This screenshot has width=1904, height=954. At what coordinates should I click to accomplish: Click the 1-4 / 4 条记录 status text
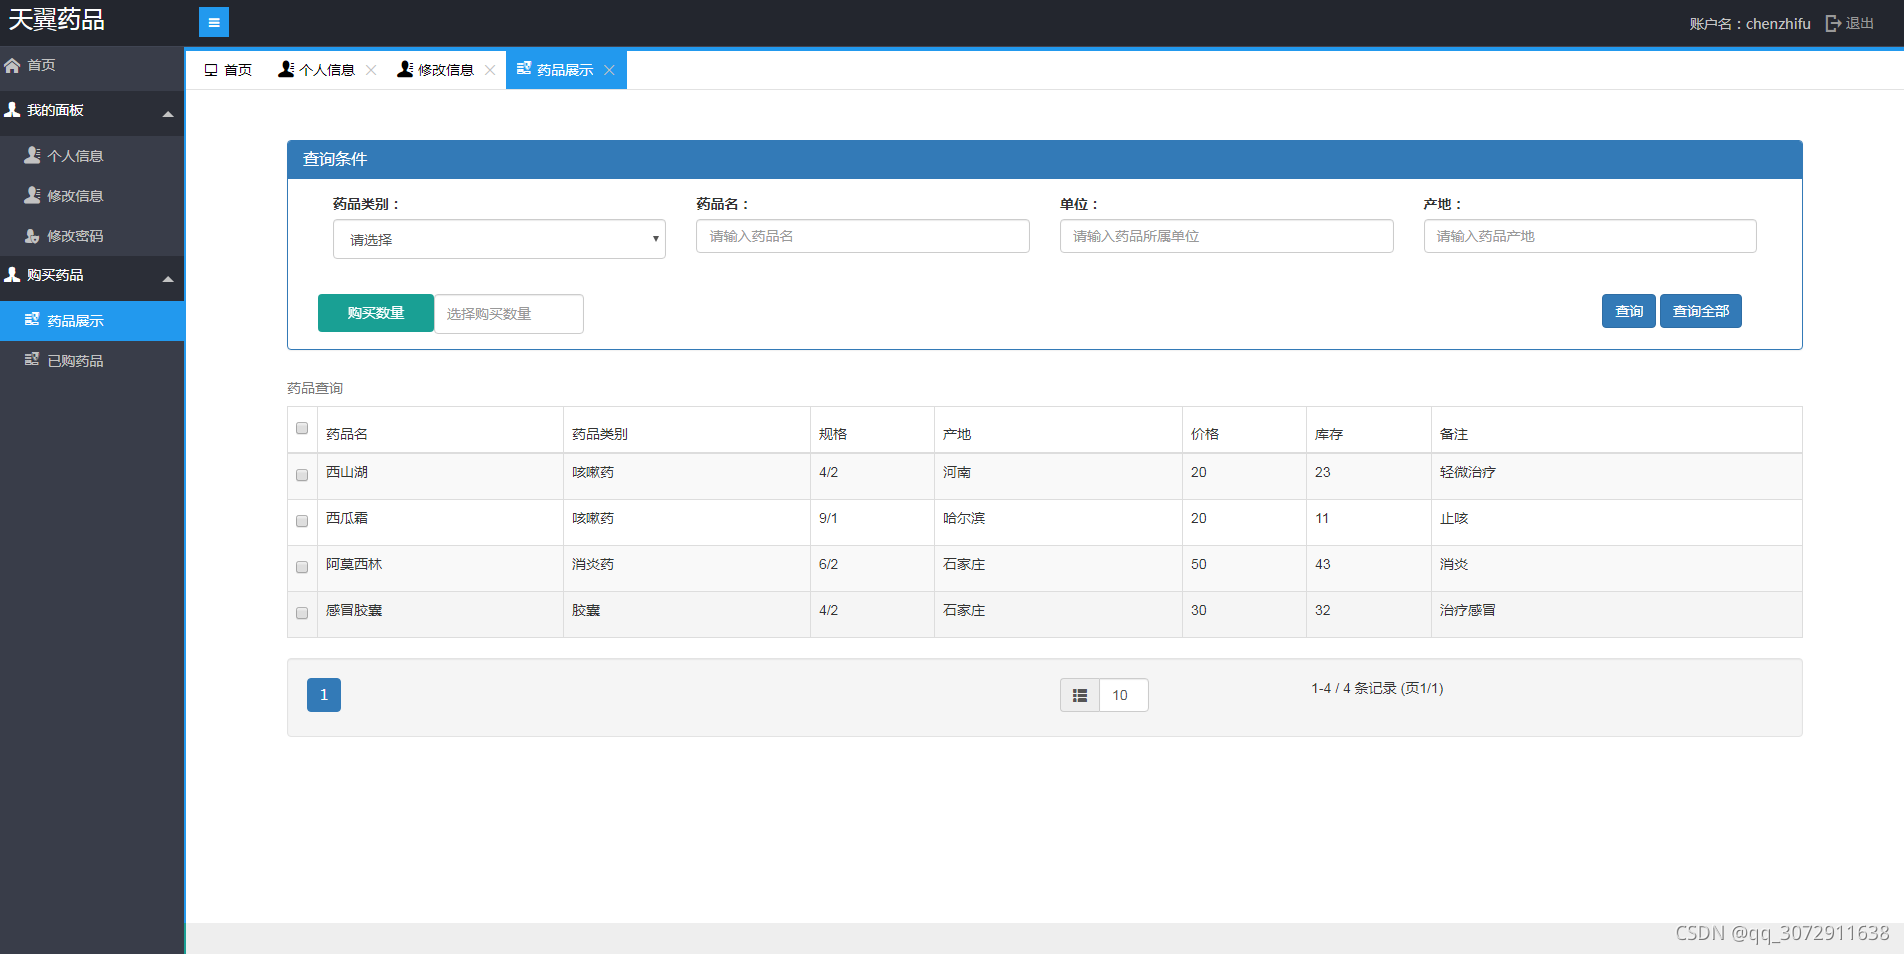[1377, 688]
